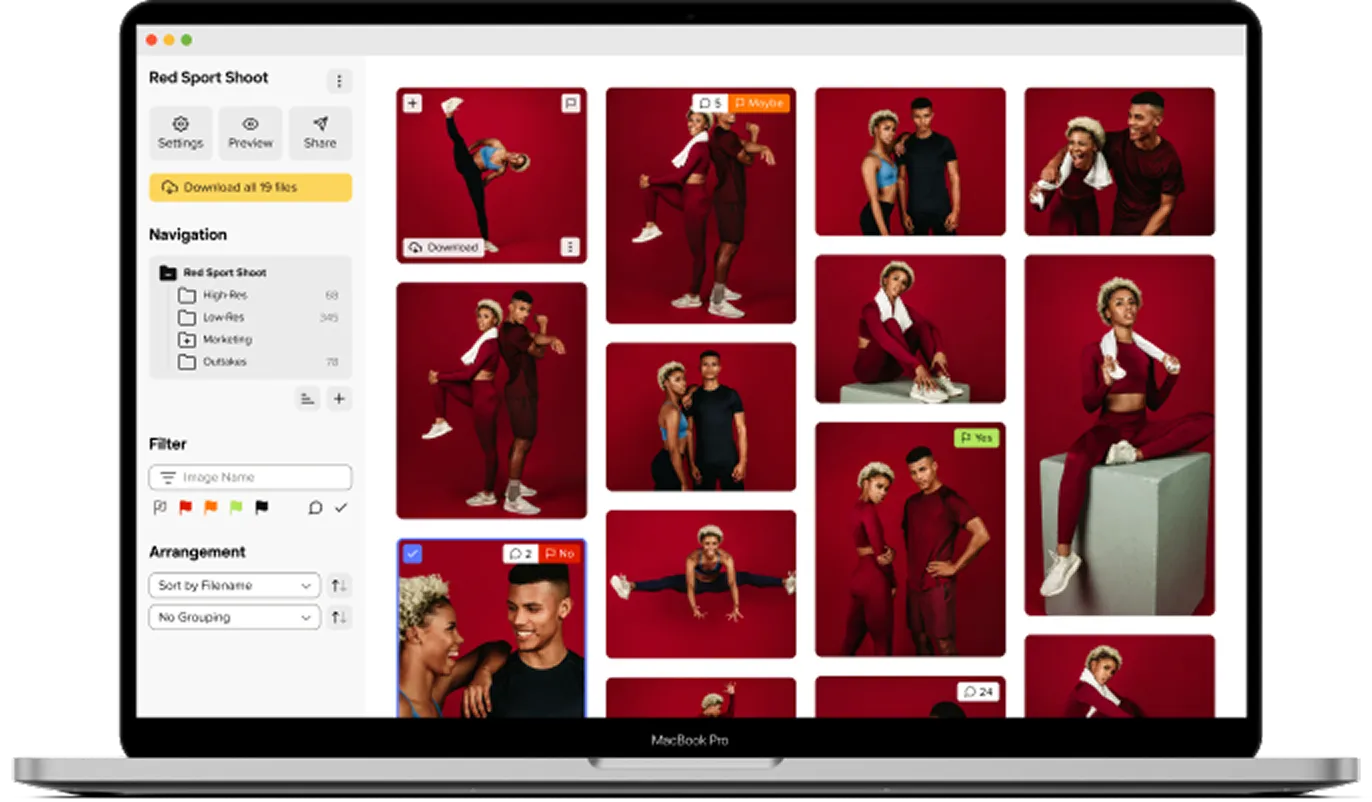Open the woman doing splits photo
1372x802 pixels.
pos(701,584)
